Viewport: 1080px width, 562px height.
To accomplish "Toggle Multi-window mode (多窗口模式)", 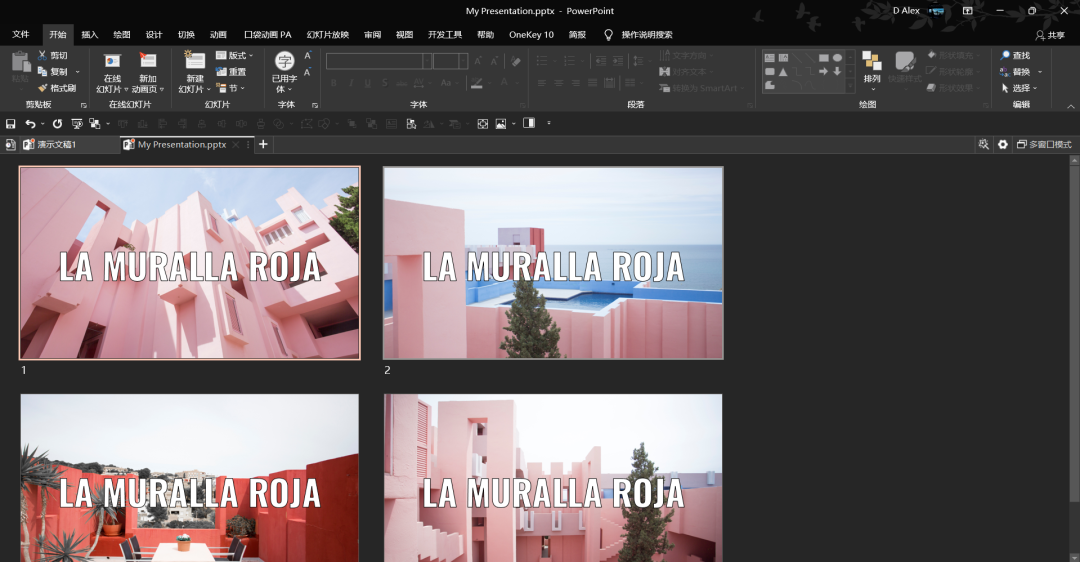I will 1045,145.
